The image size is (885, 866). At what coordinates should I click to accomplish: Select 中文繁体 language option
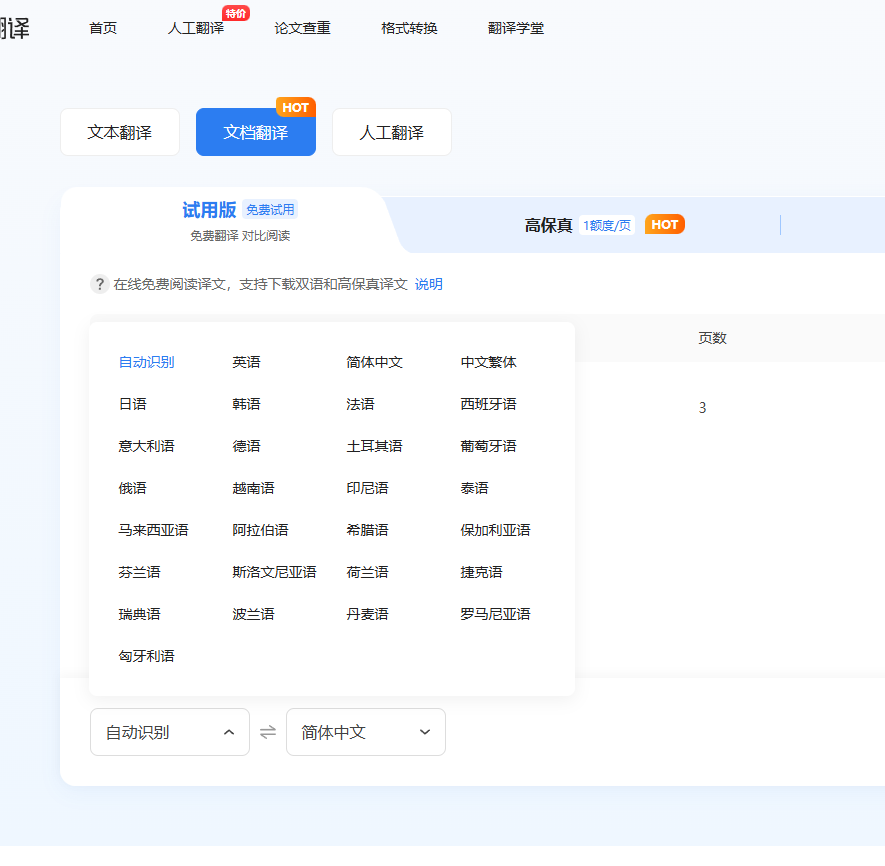click(x=488, y=362)
